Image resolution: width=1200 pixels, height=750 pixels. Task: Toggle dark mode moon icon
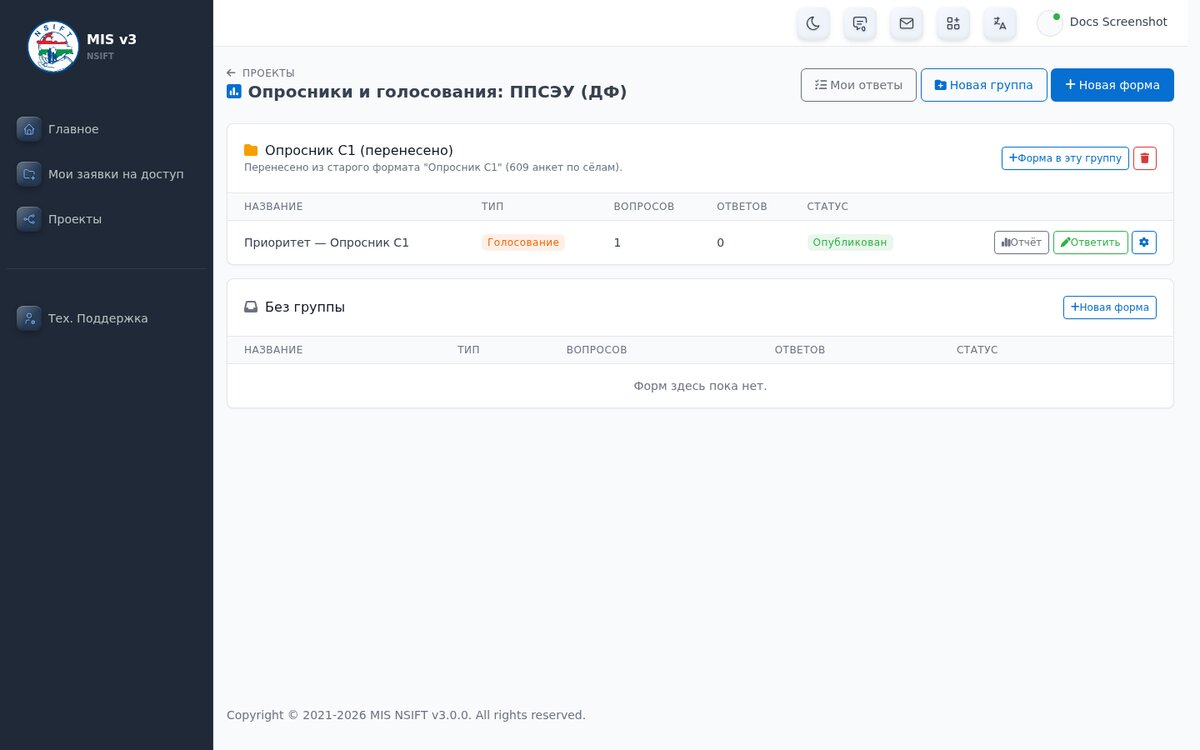[x=813, y=23]
